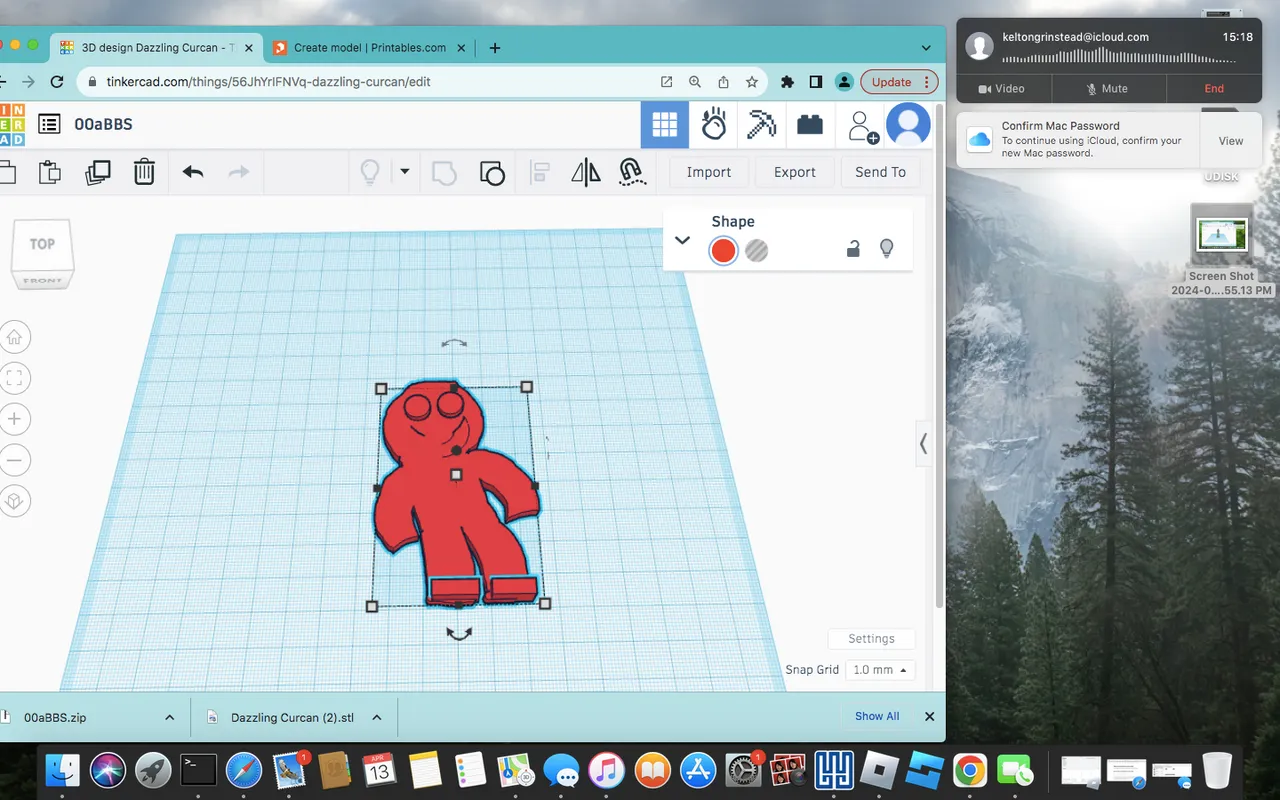Switch to Blocks pickaxe mode

[x=762, y=124]
